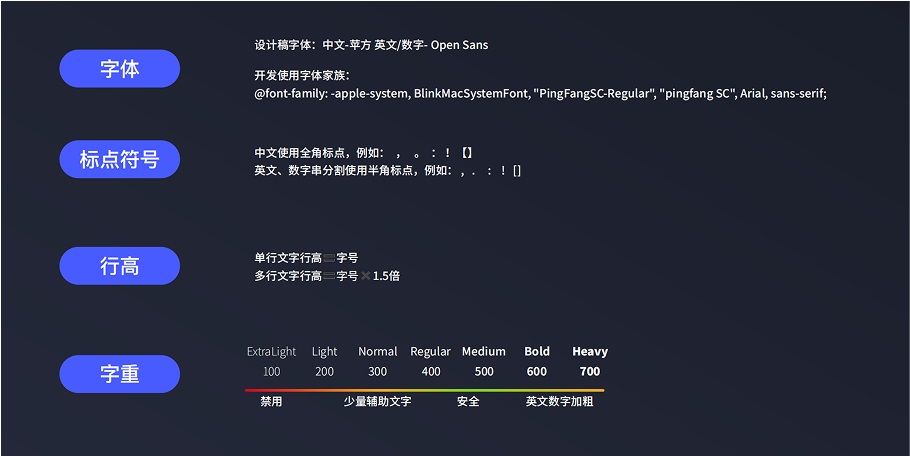Select the 少量辅助文字 caption
Screen dimensions: 910x456
tap(377, 402)
